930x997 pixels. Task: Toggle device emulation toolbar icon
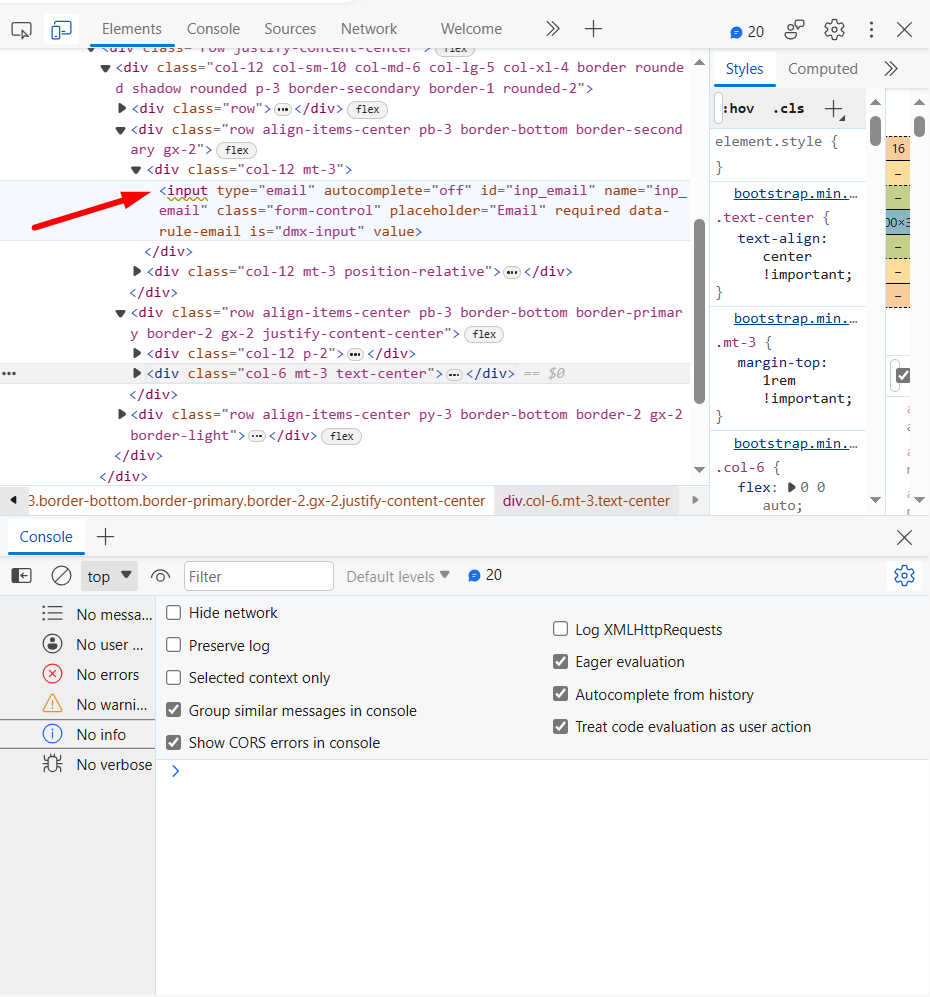click(x=62, y=30)
